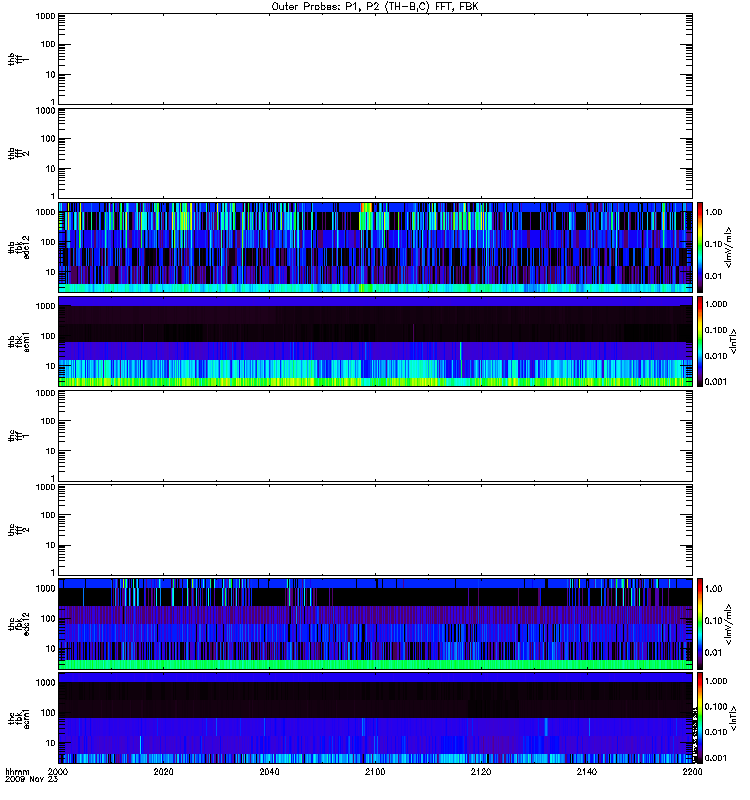
Task: Click the thb fbk edc12 spectrogram
Action: coord(375,247)
